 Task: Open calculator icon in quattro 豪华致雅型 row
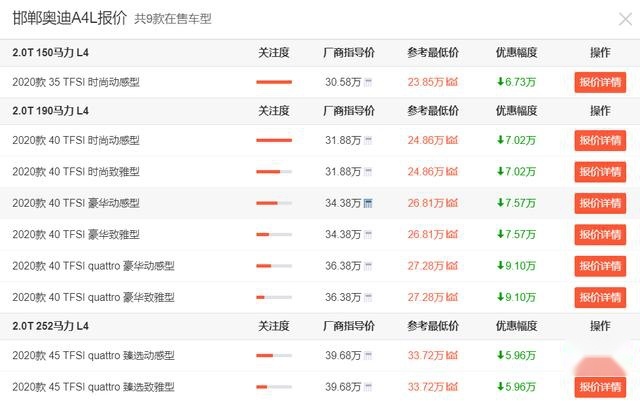click(368, 297)
